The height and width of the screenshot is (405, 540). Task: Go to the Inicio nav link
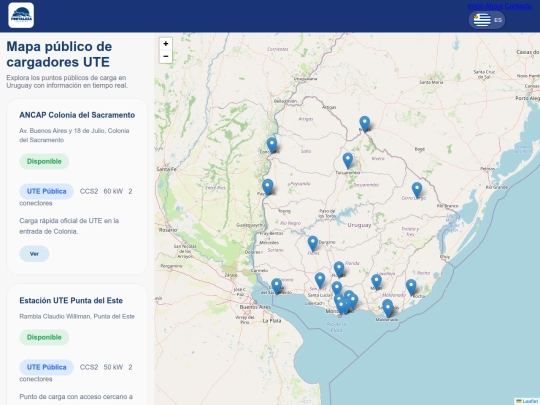476,6
